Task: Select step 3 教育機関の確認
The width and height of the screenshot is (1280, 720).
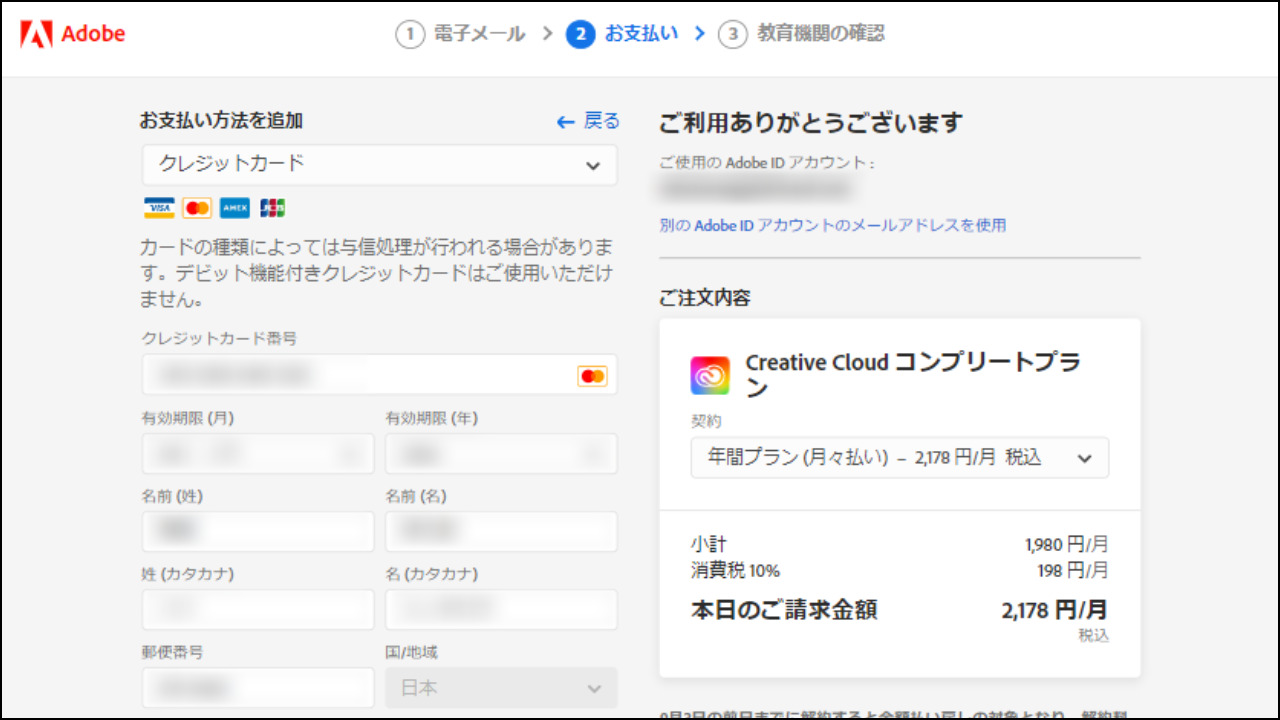Action: coord(802,35)
